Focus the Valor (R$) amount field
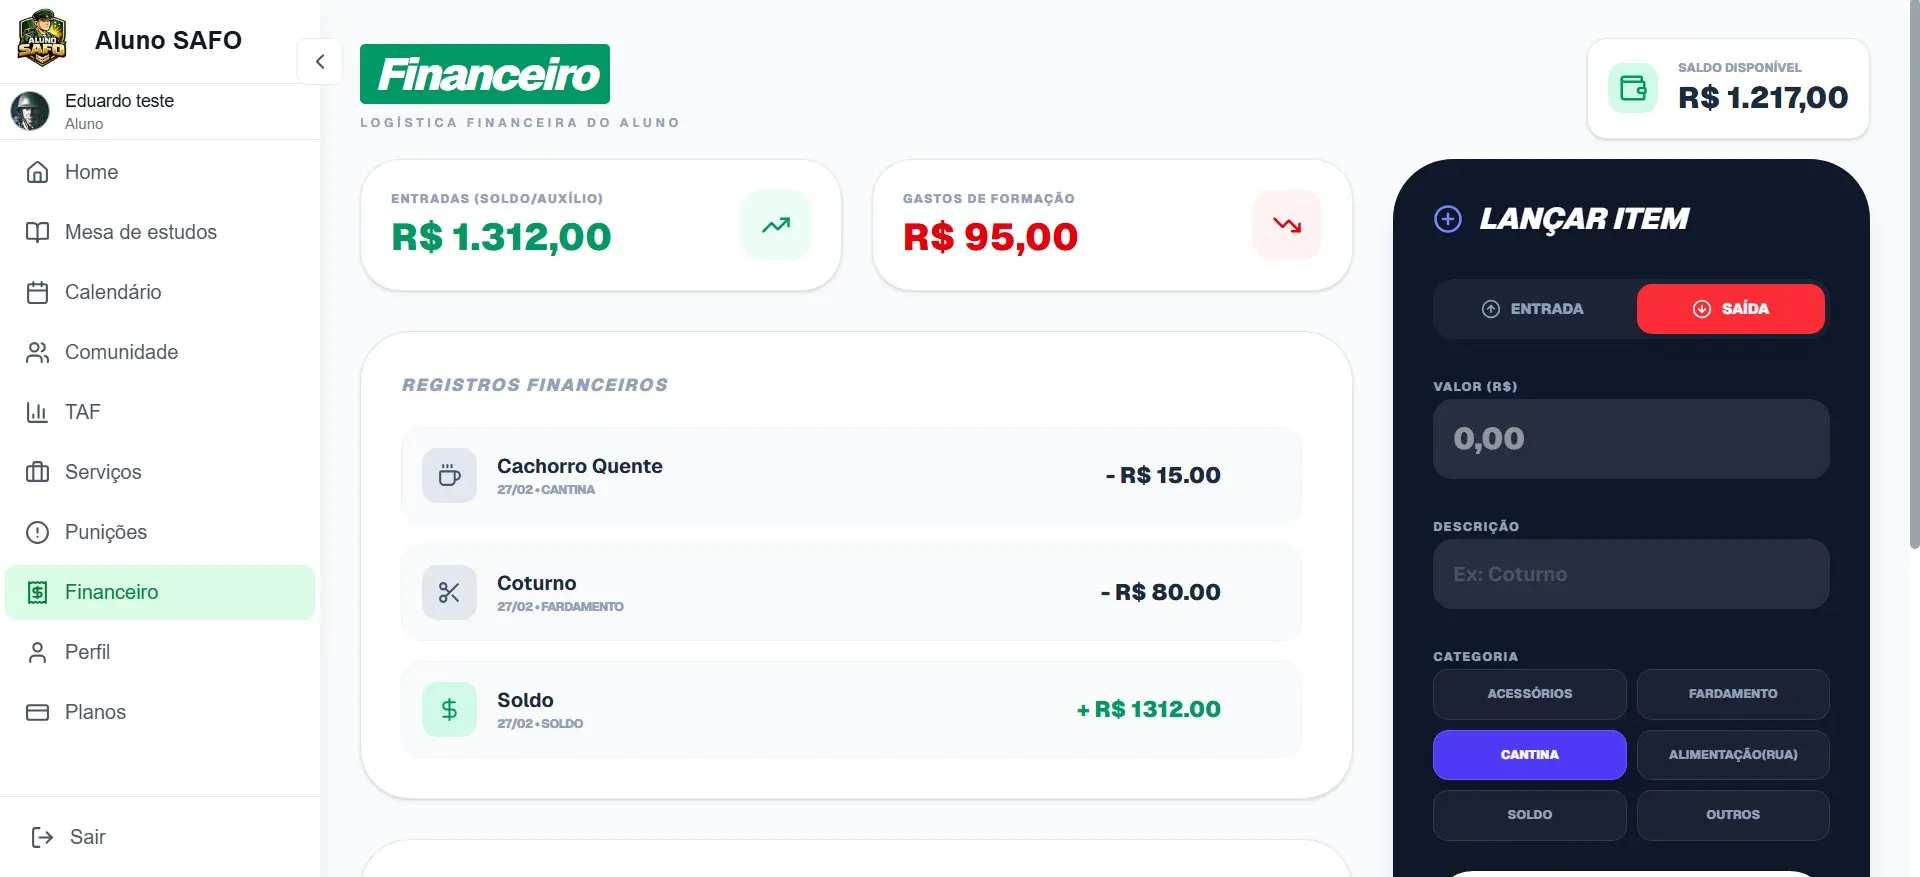 pyautogui.click(x=1630, y=439)
